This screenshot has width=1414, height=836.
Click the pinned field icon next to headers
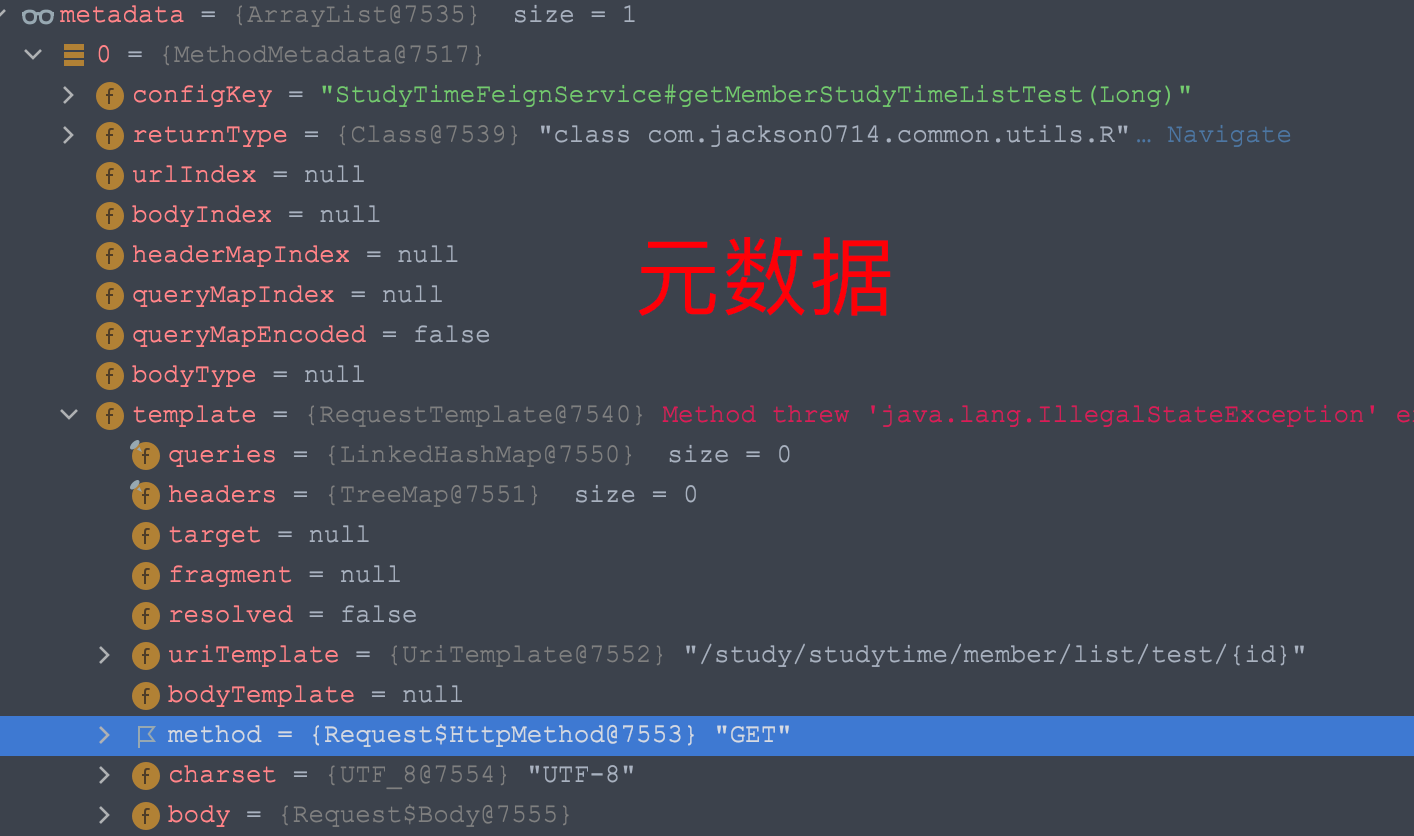tap(145, 495)
